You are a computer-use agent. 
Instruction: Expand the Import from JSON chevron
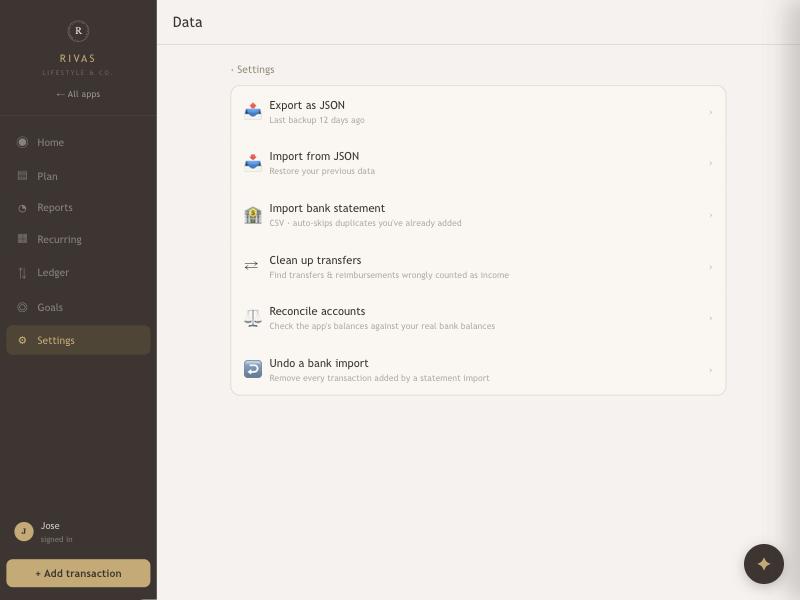tap(711, 163)
